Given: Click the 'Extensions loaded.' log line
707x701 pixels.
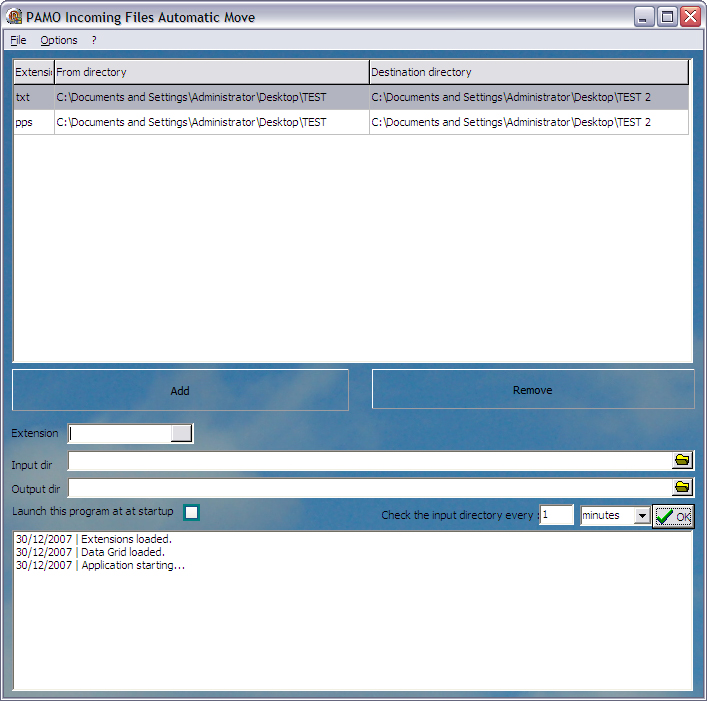Looking at the screenshot, I should [x=94, y=539].
